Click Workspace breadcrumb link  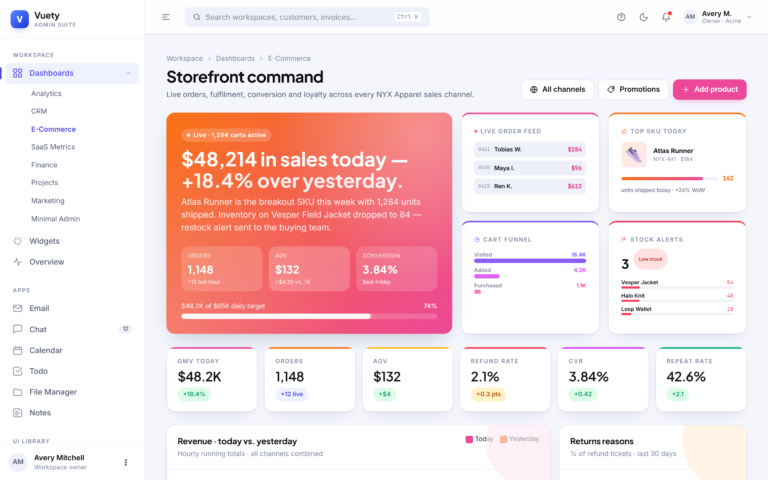click(185, 58)
